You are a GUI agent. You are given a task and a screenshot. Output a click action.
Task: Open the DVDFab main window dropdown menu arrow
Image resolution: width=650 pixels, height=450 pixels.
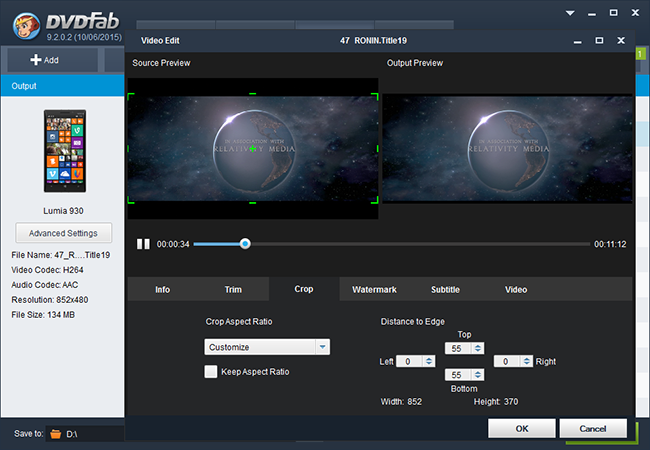pos(570,13)
